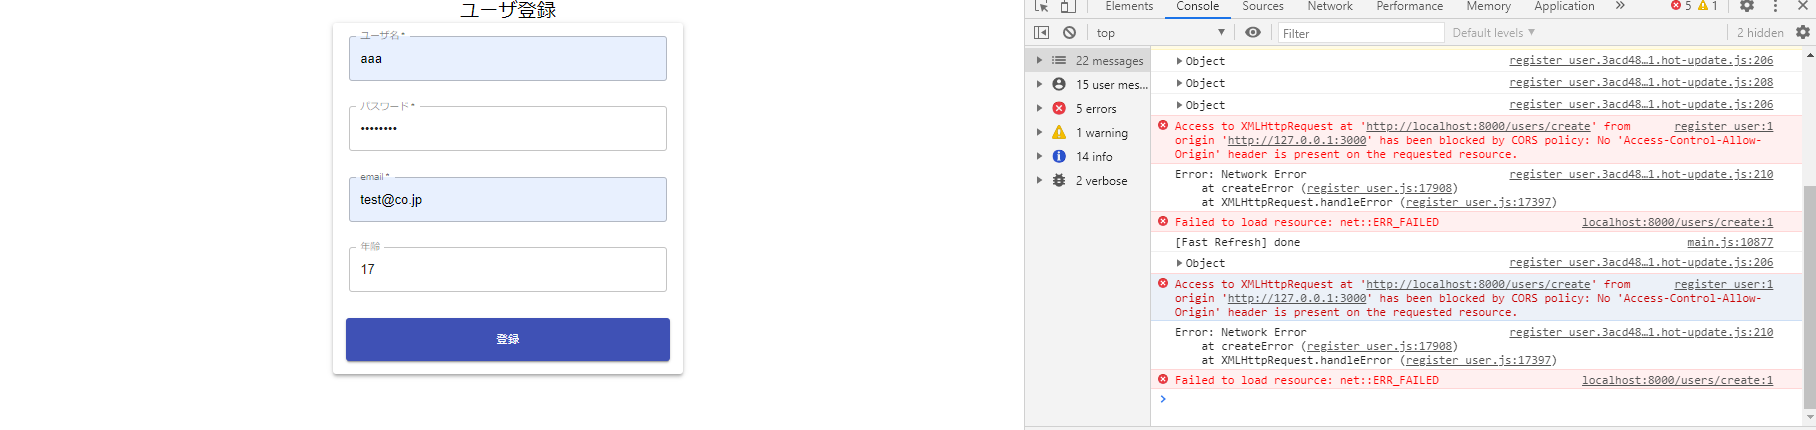The height and width of the screenshot is (430, 1816).
Task: Toggle the console sidebar panel icon
Action: [1041, 33]
